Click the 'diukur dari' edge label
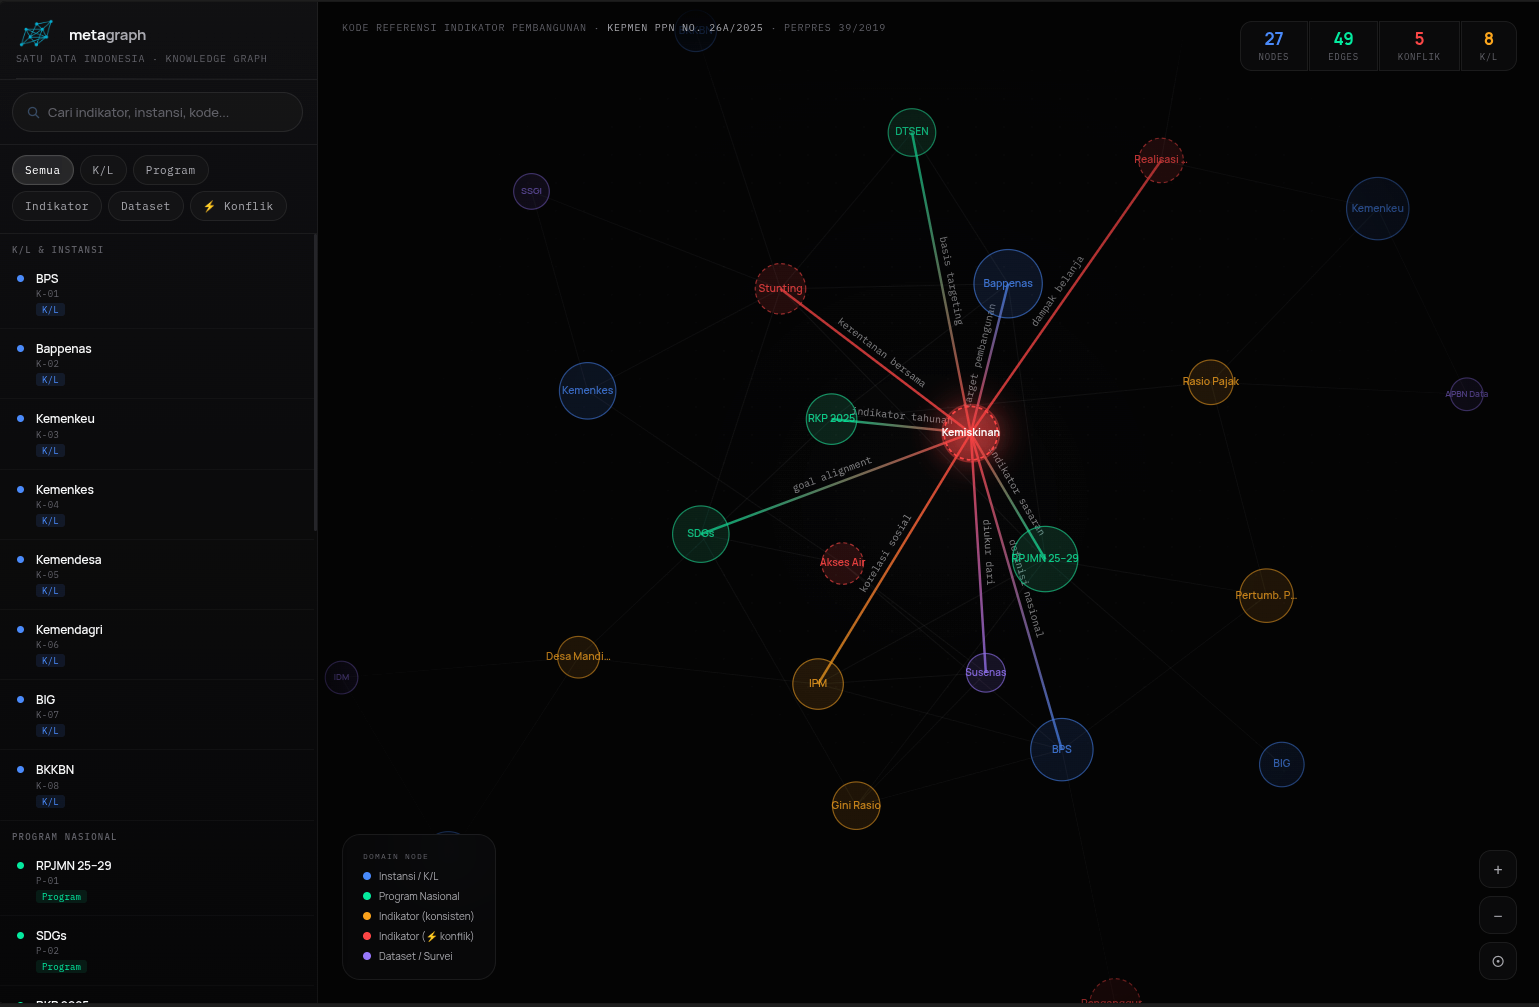The image size is (1539, 1007). click(x=988, y=552)
